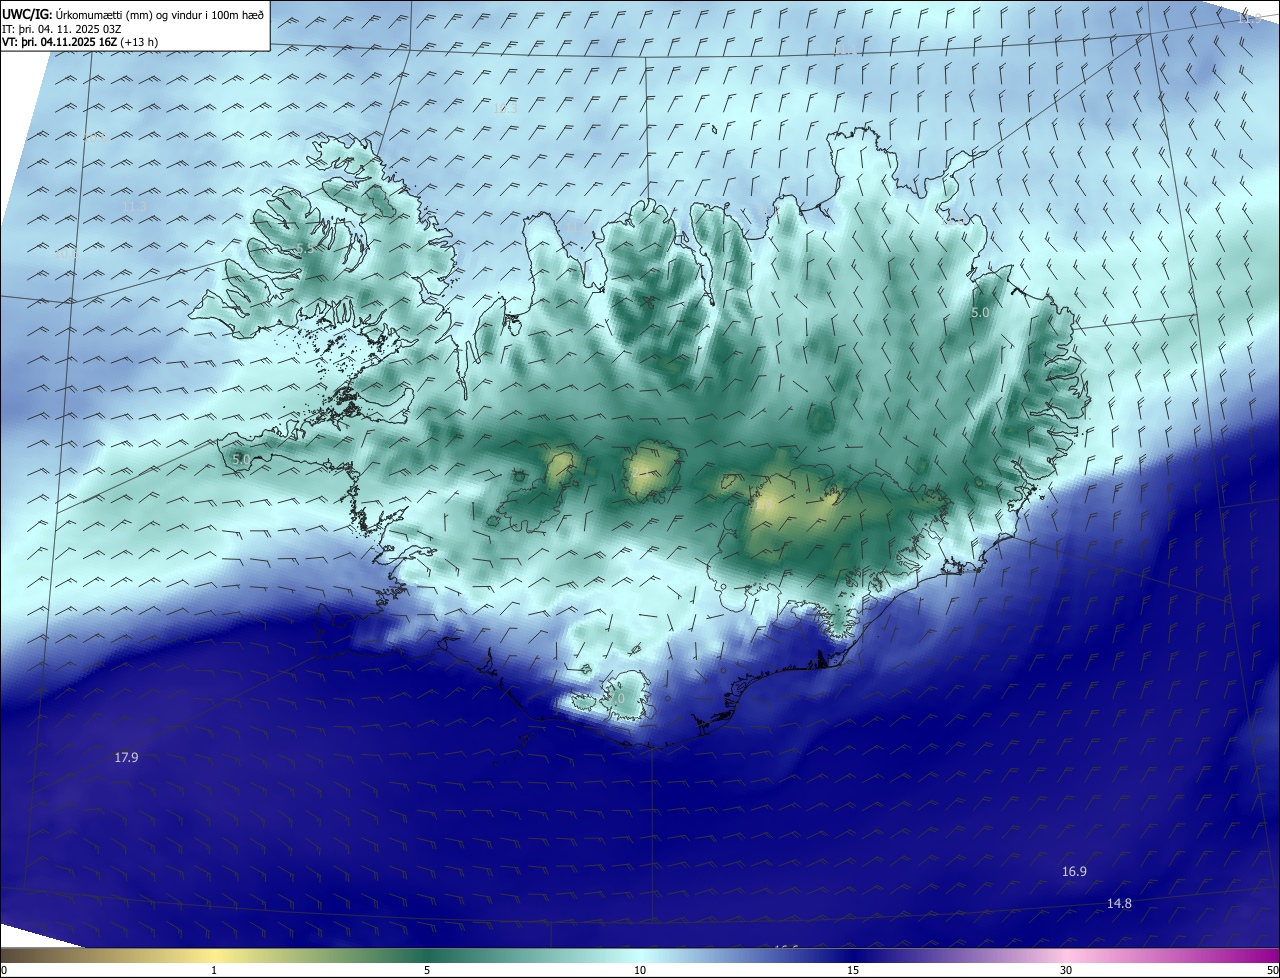The width and height of the screenshot is (1280, 978).
Task: Click the 17.9 value over the ocean
Action: (126, 757)
